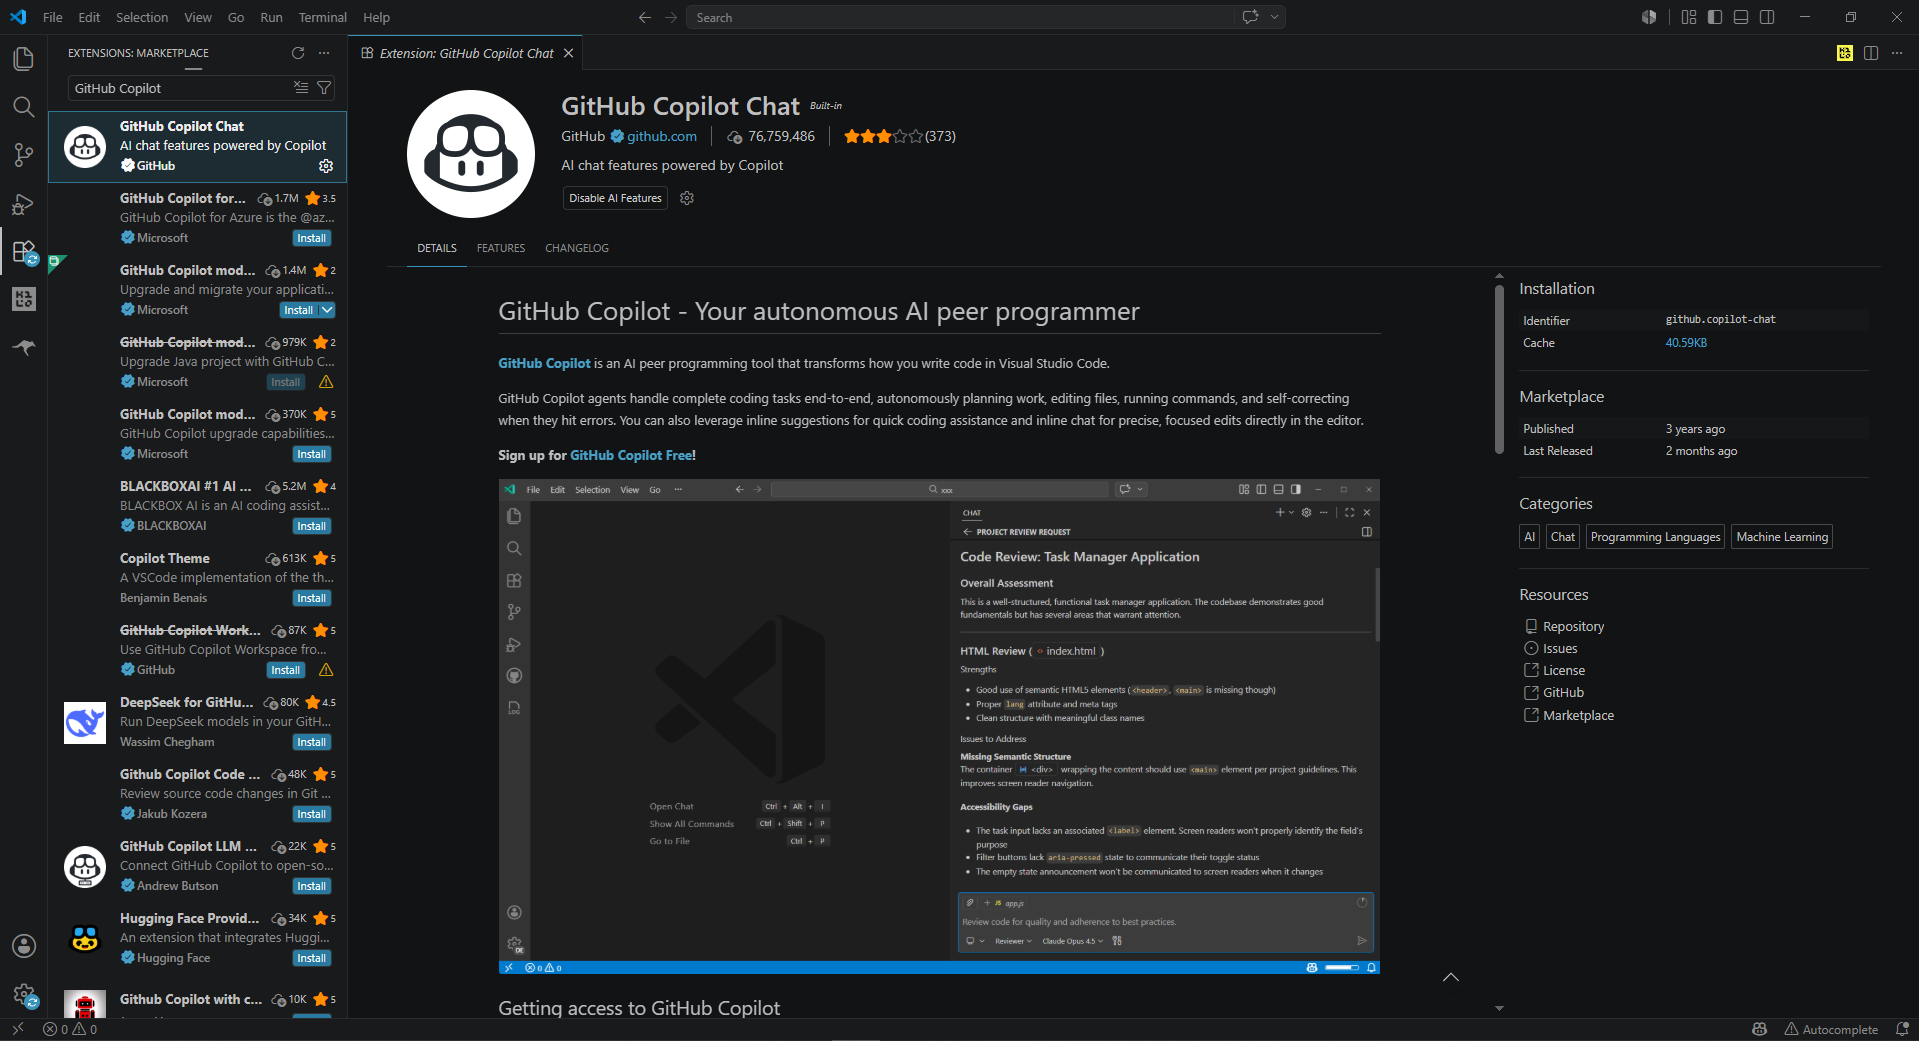Screen dimensions: 1919x1041
Task: Click the extension details vertical scrollbar
Action: [1499, 370]
